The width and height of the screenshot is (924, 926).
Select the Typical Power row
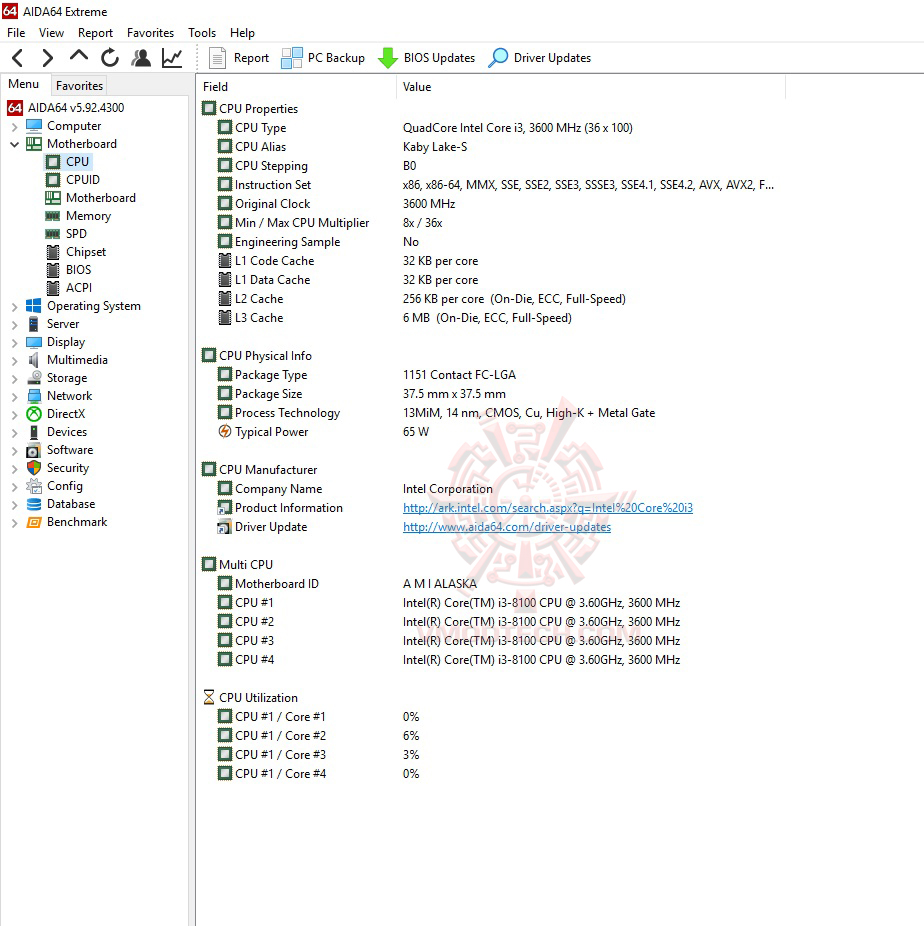(493, 432)
